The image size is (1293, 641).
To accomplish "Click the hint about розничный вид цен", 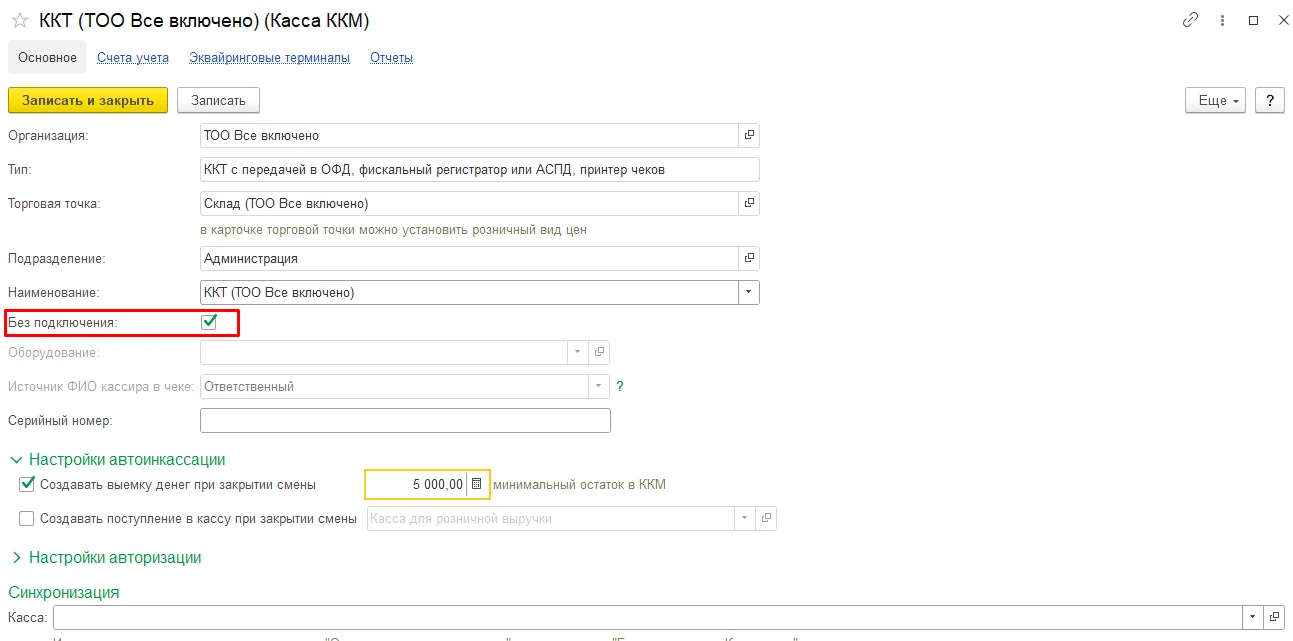I will [394, 230].
